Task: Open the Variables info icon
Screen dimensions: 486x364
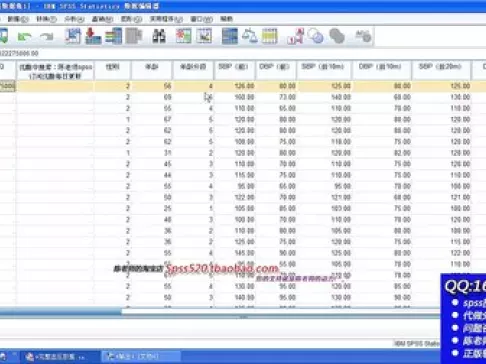Action: 113,36
